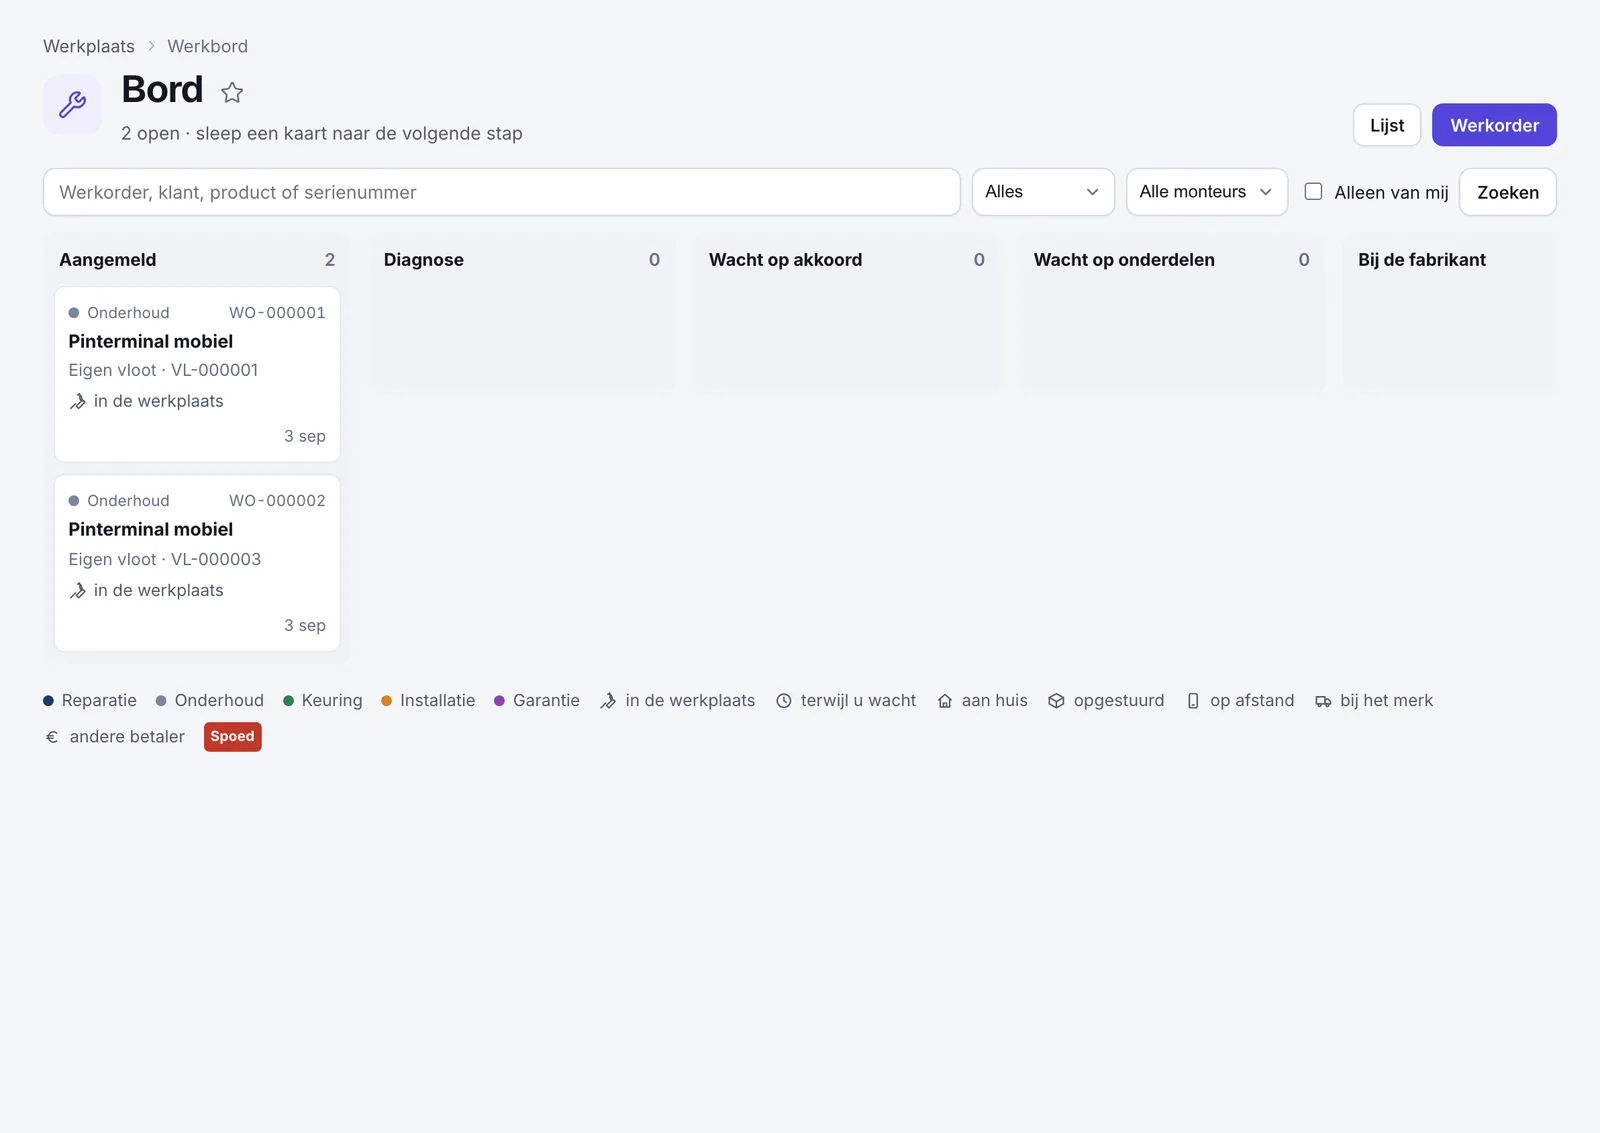Open work order card WO-000002
Image resolution: width=1600 pixels, height=1133 pixels.
[x=197, y=563]
